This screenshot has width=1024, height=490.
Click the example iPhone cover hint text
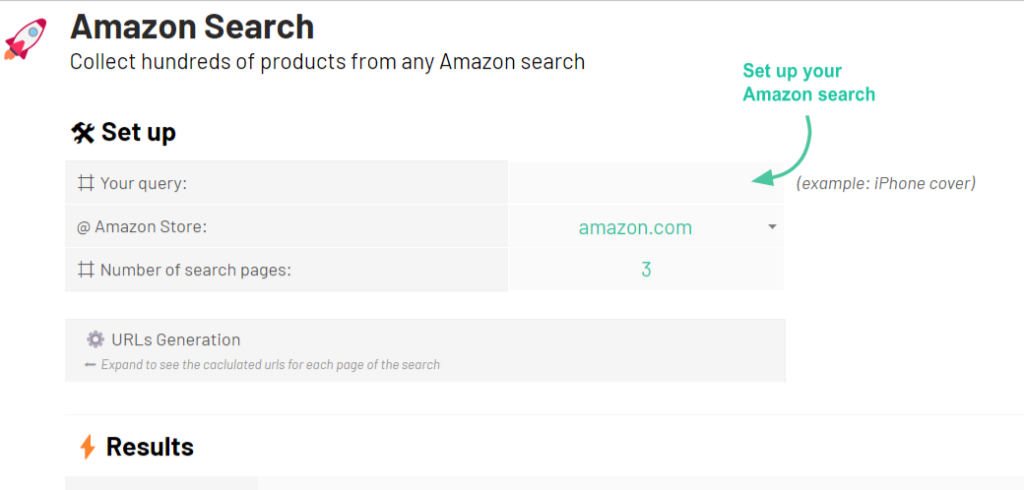point(886,184)
